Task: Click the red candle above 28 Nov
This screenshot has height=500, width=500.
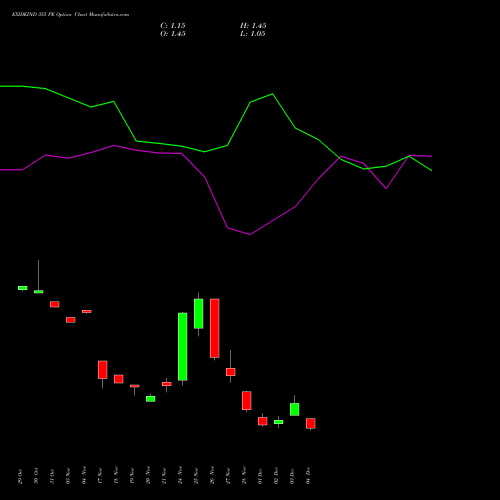Action: click(247, 401)
